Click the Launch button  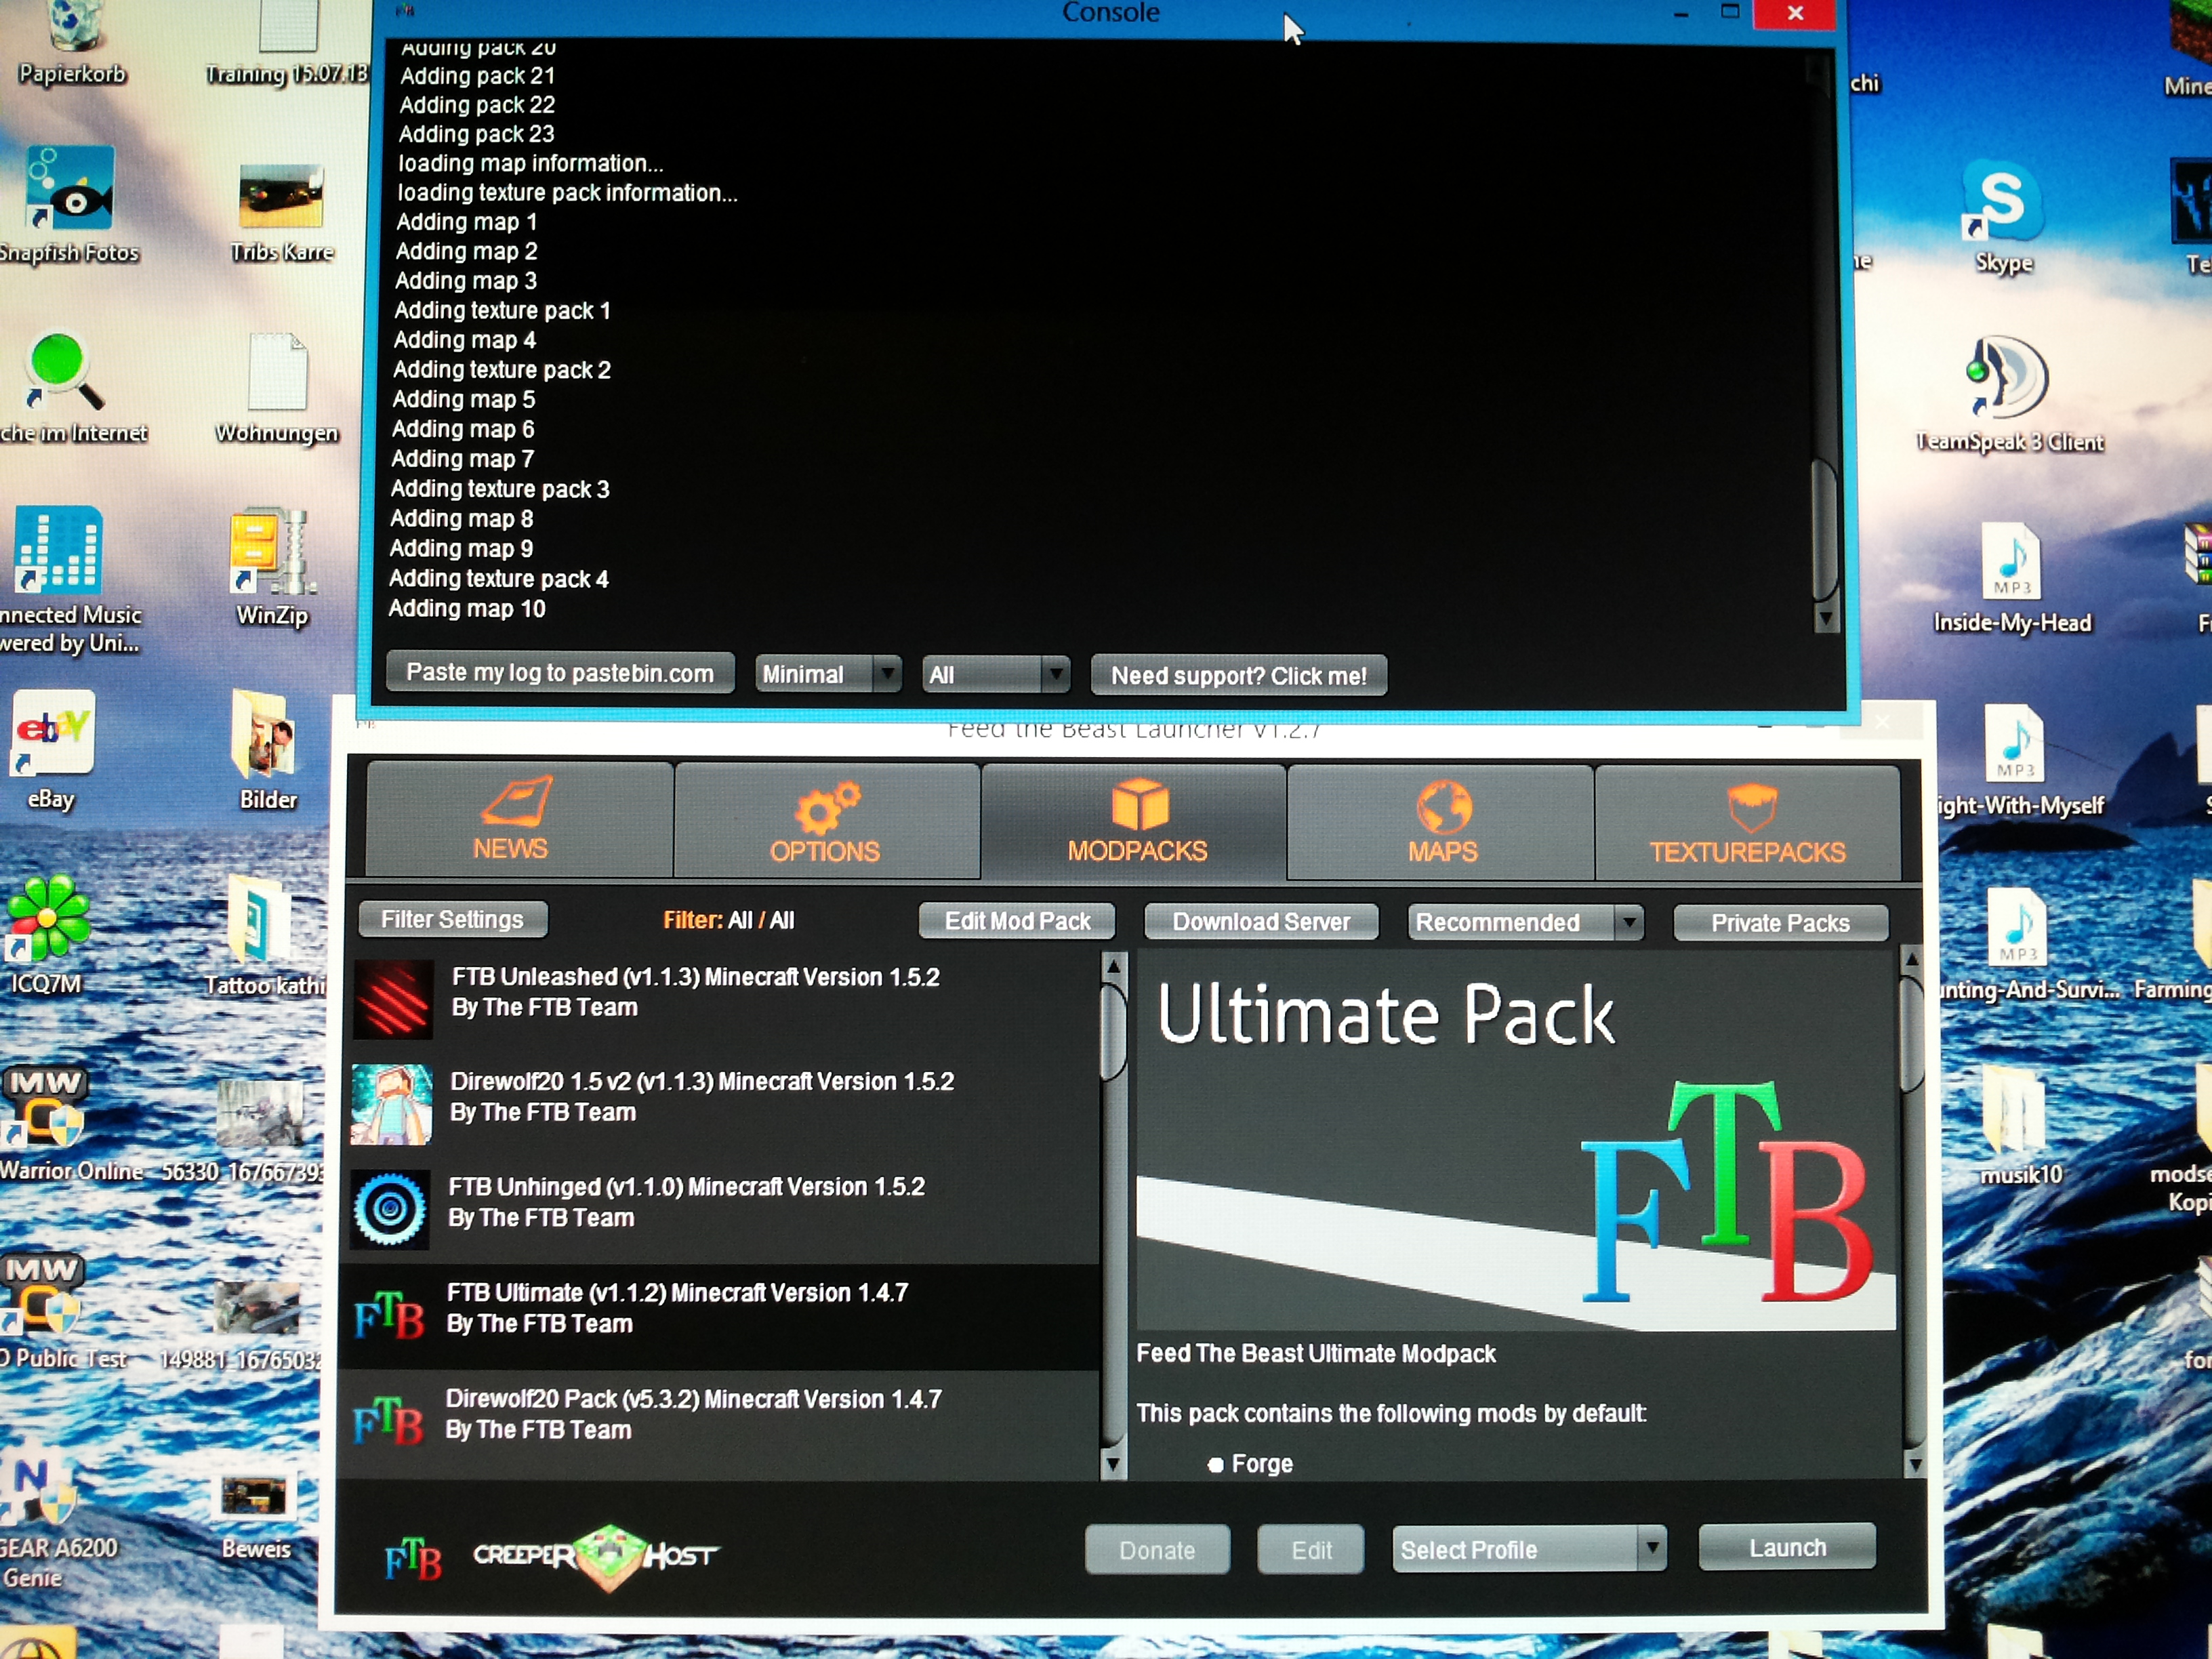point(1787,1547)
